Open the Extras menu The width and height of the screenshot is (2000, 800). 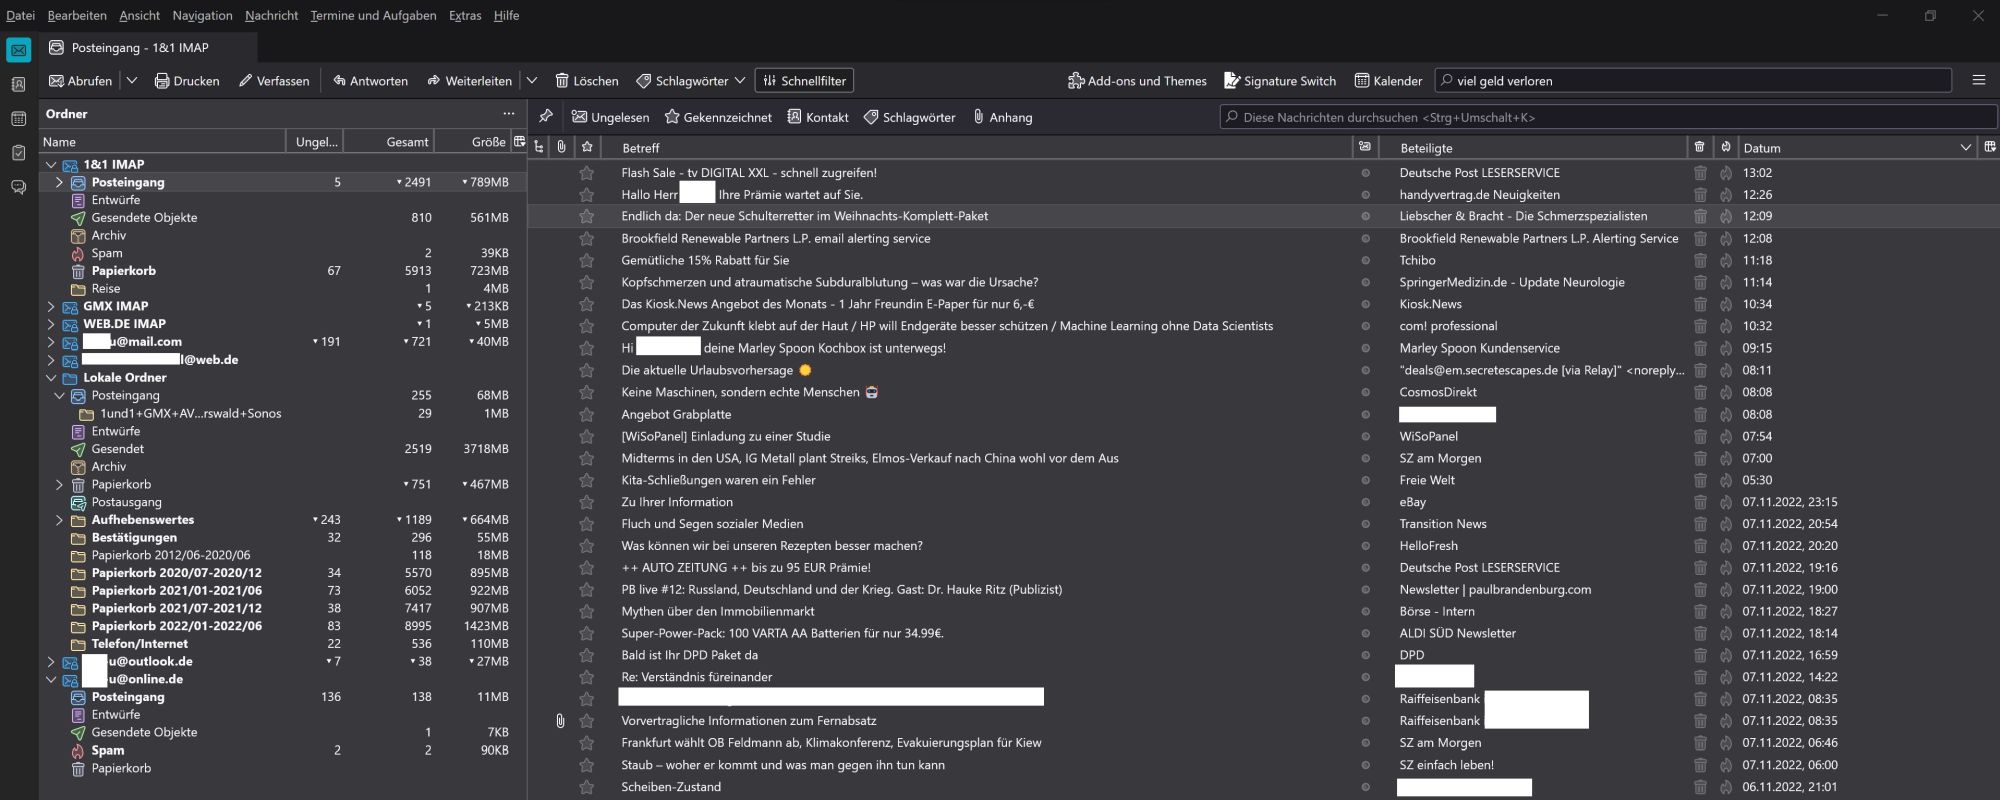tap(464, 15)
